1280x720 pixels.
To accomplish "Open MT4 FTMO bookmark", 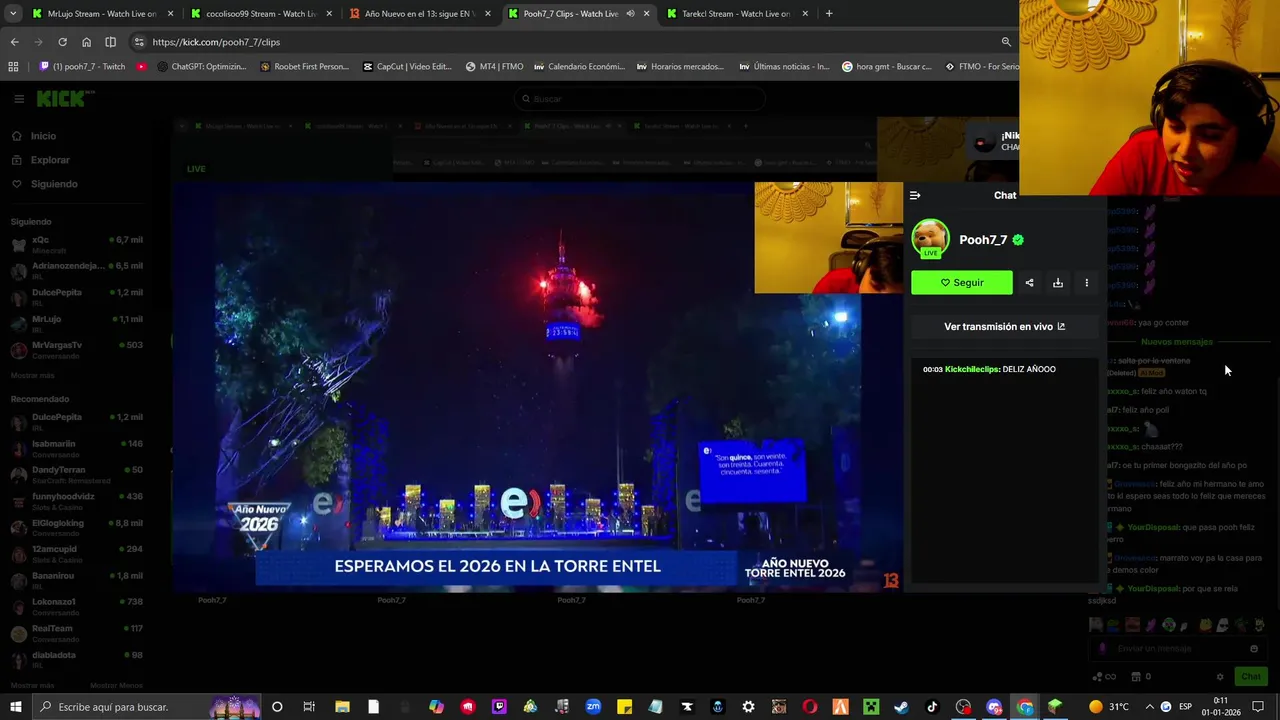I will pos(494,67).
